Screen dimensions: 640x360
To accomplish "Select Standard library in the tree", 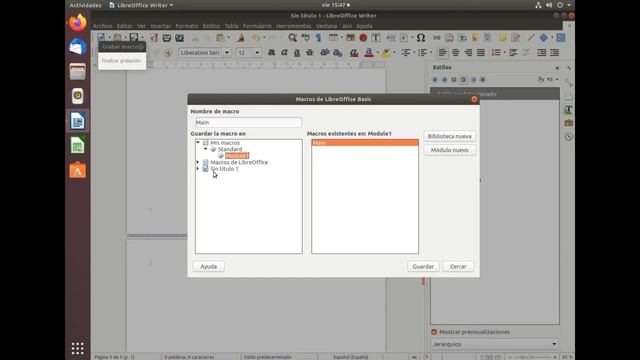I will 230,149.
